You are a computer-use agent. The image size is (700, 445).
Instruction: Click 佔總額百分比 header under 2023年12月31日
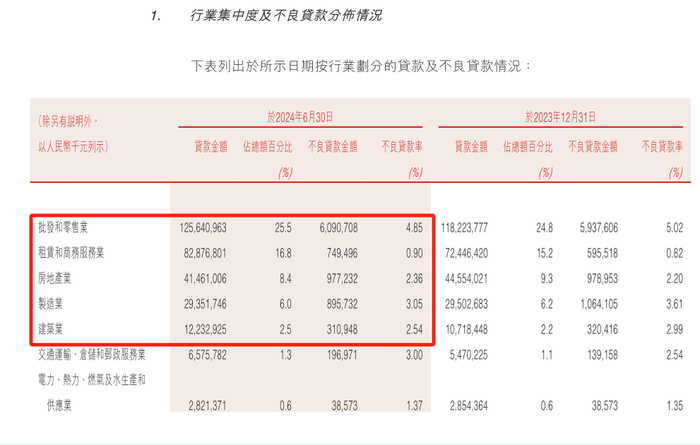[528, 146]
